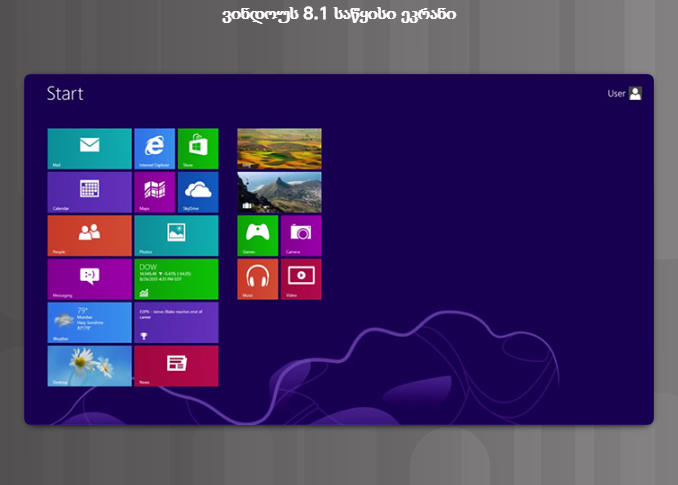Open the Sports trophy tile
The image size is (678, 485).
click(176, 323)
